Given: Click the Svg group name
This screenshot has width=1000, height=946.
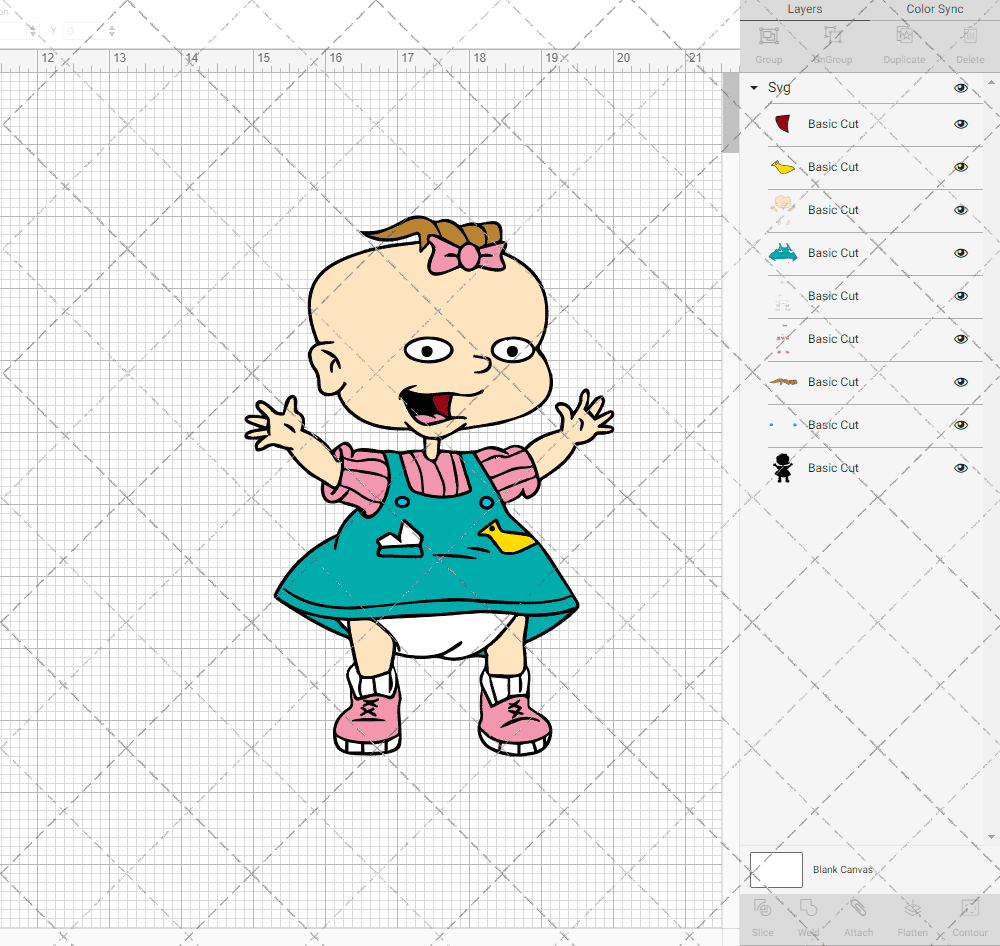Looking at the screenshot, I should [x=779, y=87].
